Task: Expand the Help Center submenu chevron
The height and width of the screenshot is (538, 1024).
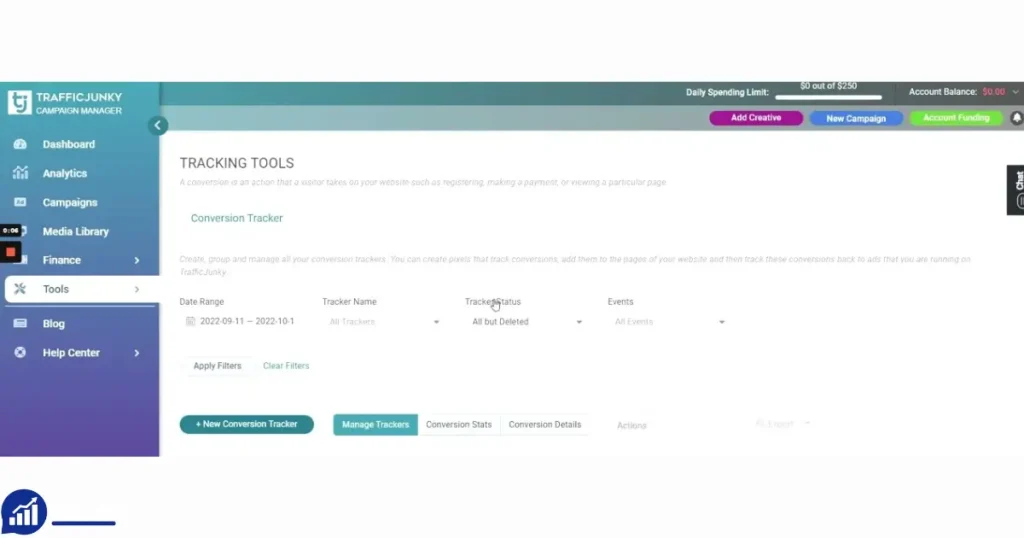Action: 136,353
